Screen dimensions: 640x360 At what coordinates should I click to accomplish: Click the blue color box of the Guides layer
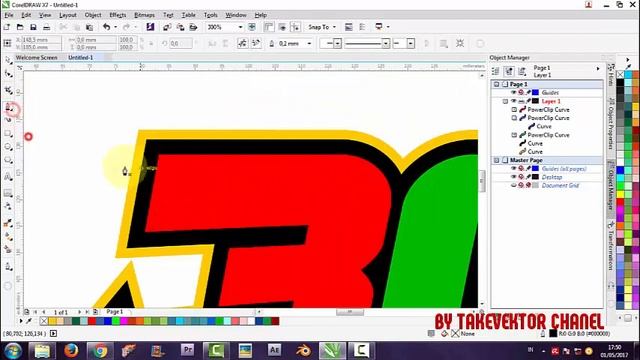pos(535,93)
